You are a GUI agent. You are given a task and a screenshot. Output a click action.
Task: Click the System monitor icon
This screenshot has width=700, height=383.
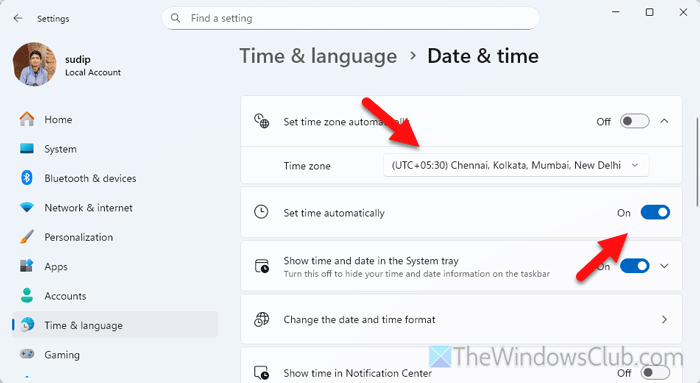click(x=27, y=149)
